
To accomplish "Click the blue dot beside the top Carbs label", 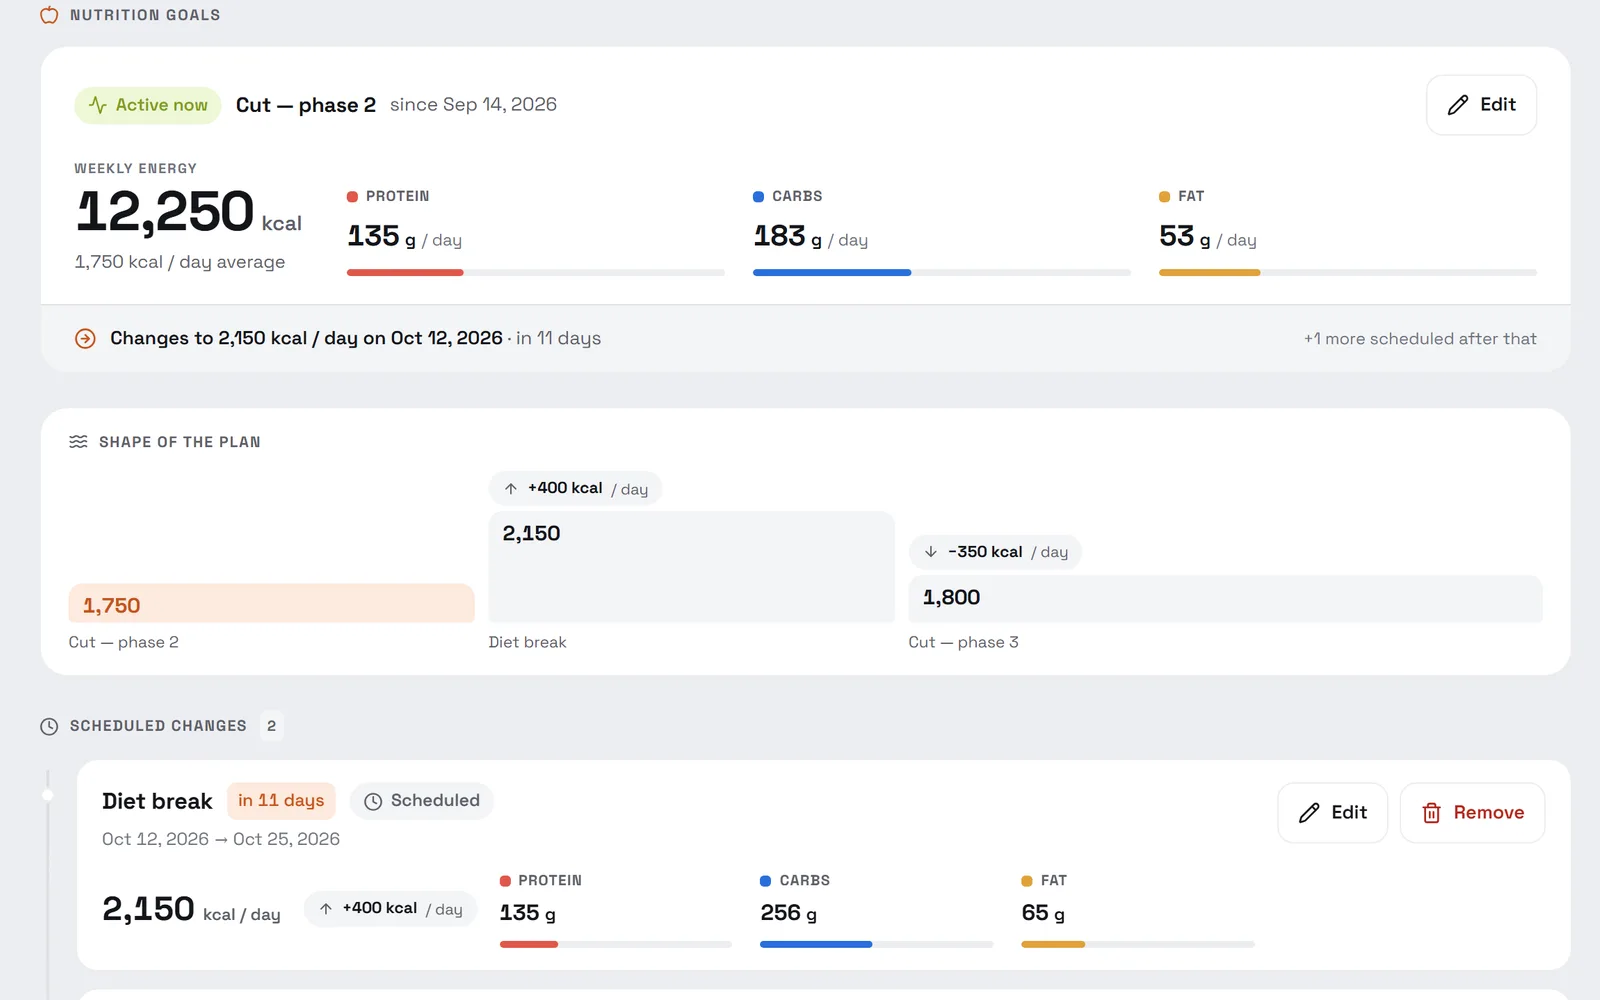I will point(758,197).
